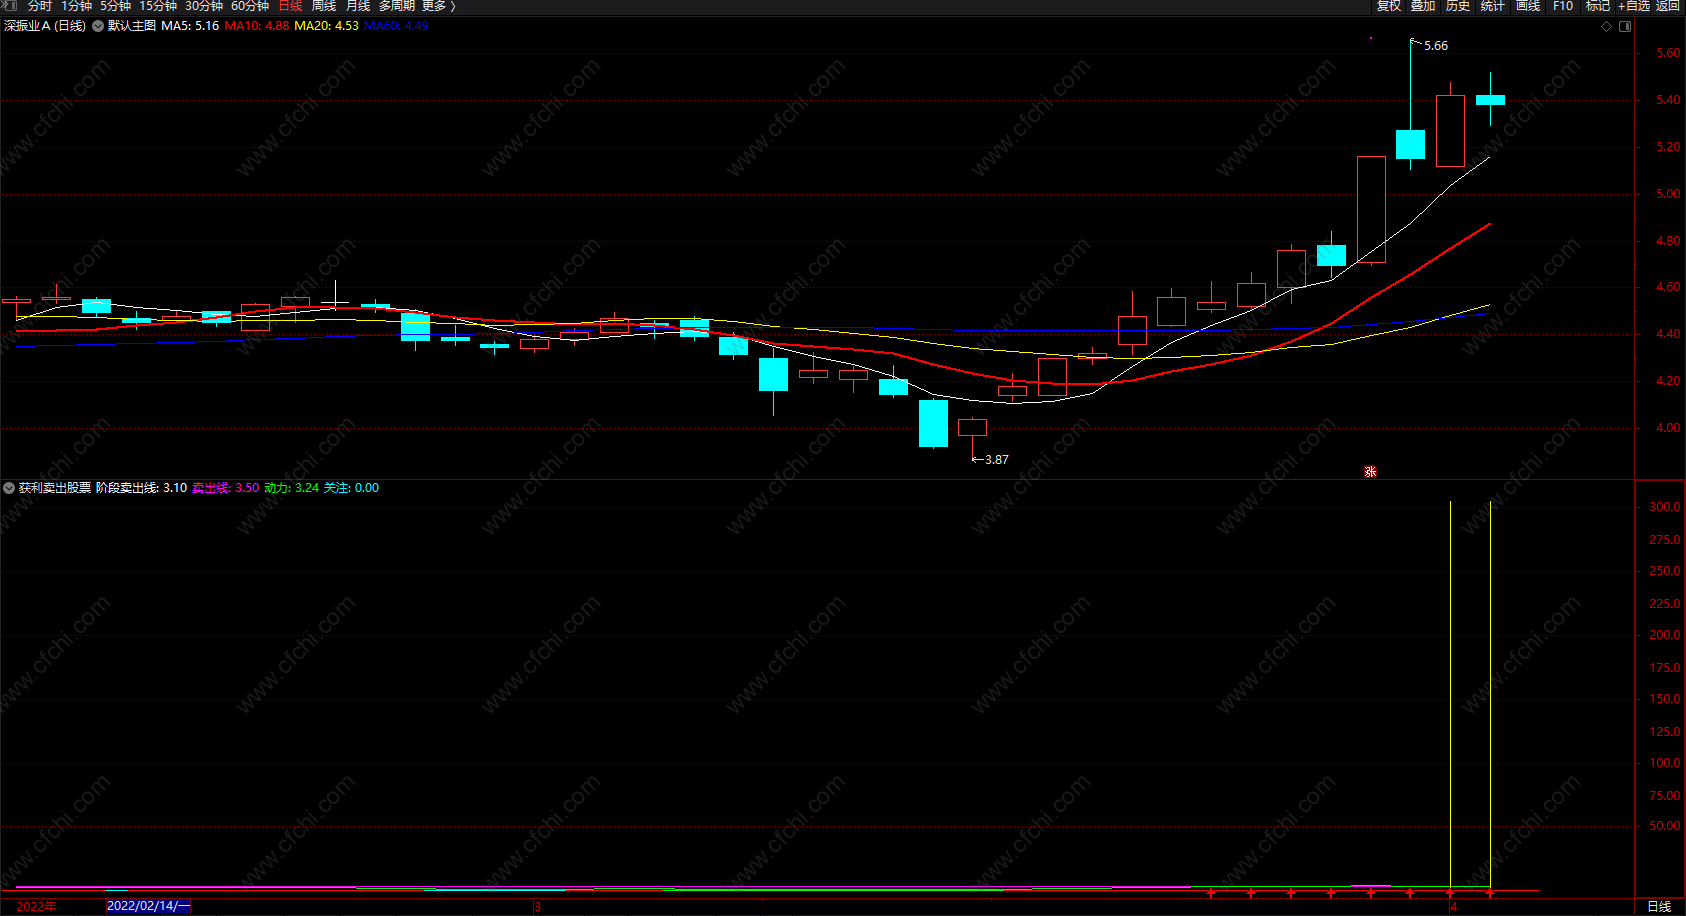
Task: Click the time axis month marker 4
Action: tap(1454, 907)
